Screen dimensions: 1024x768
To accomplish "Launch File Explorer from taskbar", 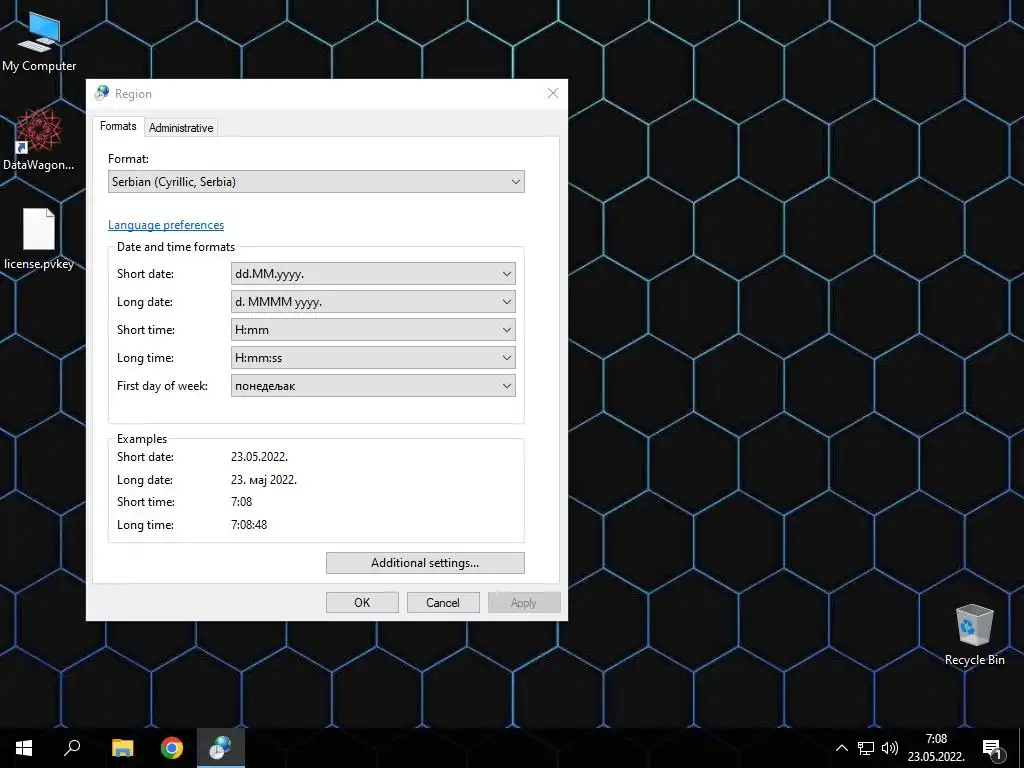I will (x=122, y=748).
